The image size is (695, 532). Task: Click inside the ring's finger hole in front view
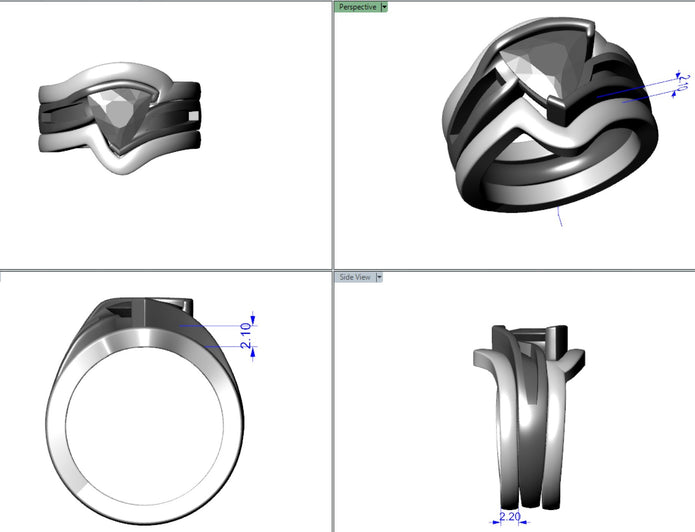(x=144, y=426)
